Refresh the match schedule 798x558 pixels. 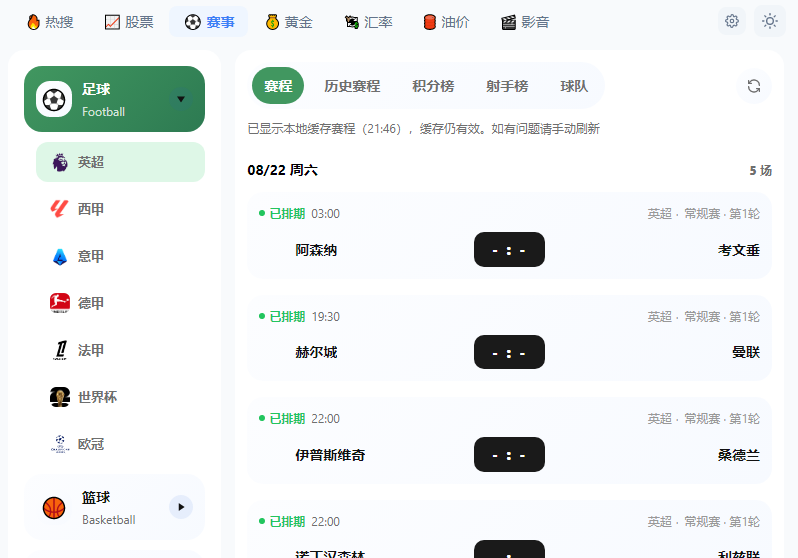coord(754,86)
